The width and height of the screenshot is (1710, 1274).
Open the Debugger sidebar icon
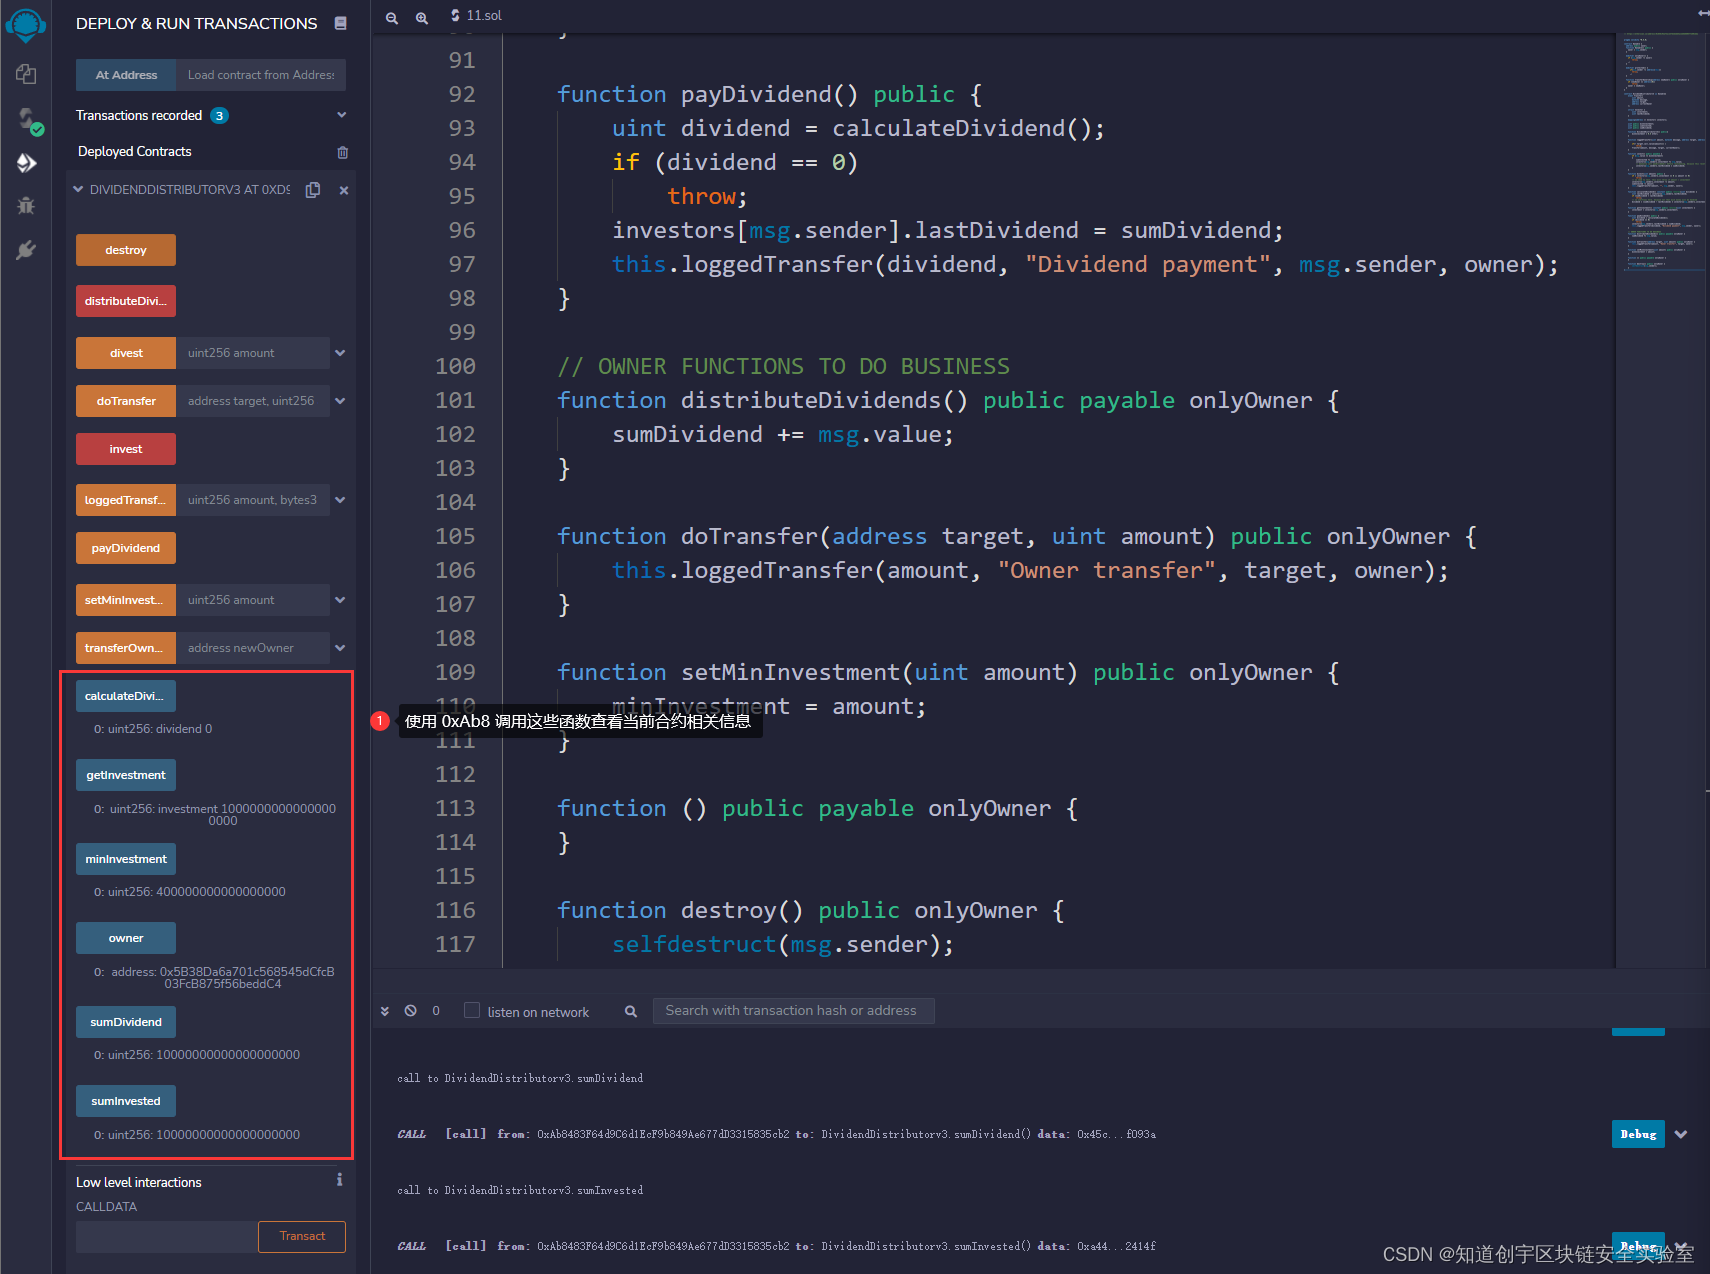point(26,206)
